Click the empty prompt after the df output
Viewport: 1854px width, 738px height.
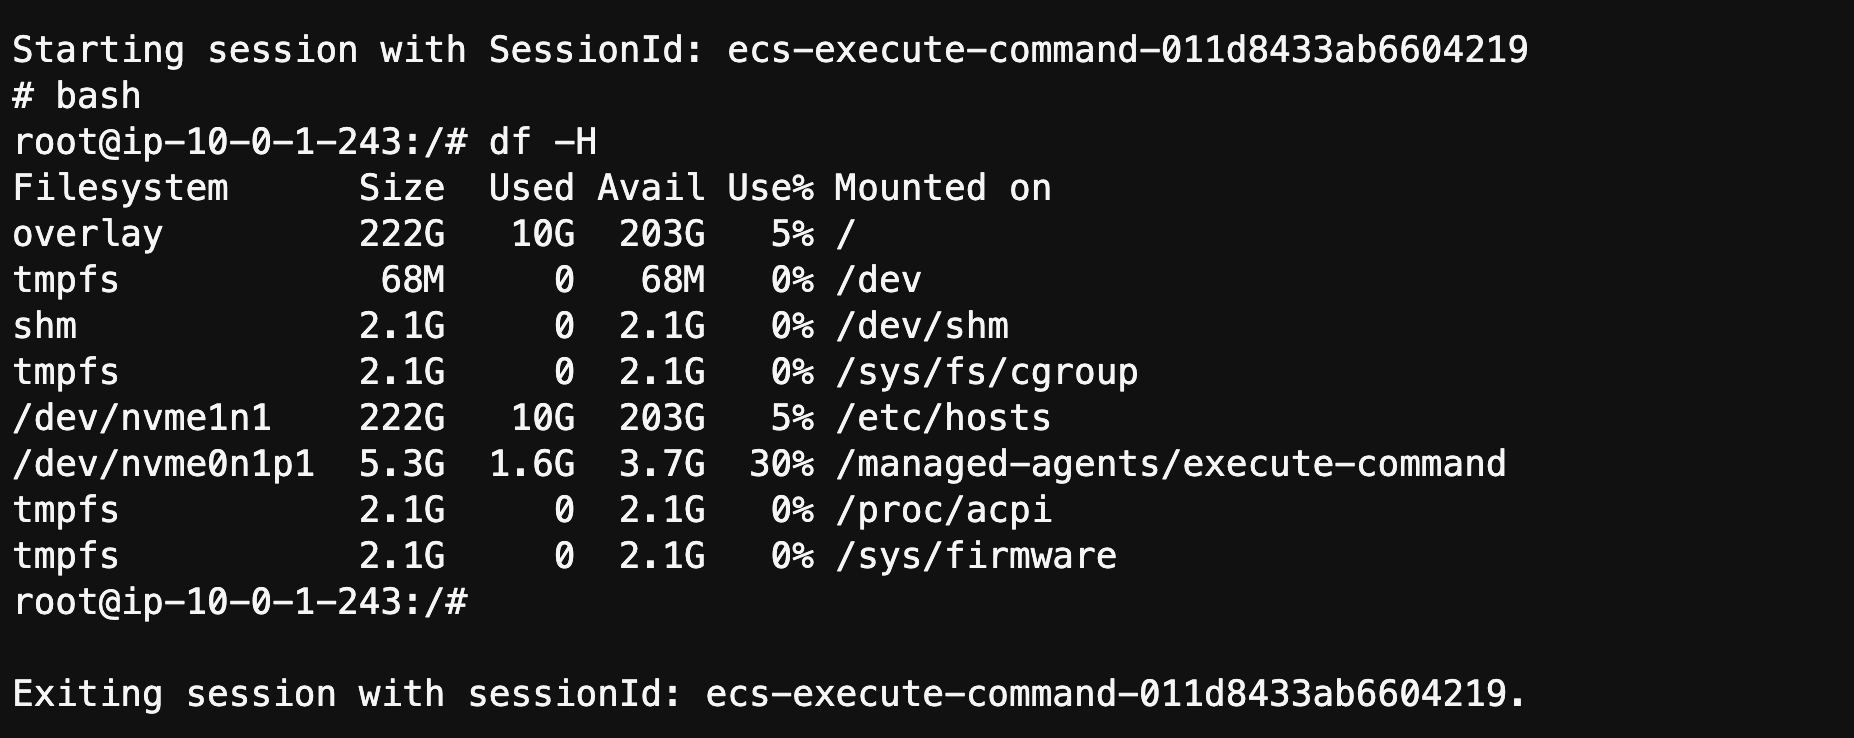point(240,602)
